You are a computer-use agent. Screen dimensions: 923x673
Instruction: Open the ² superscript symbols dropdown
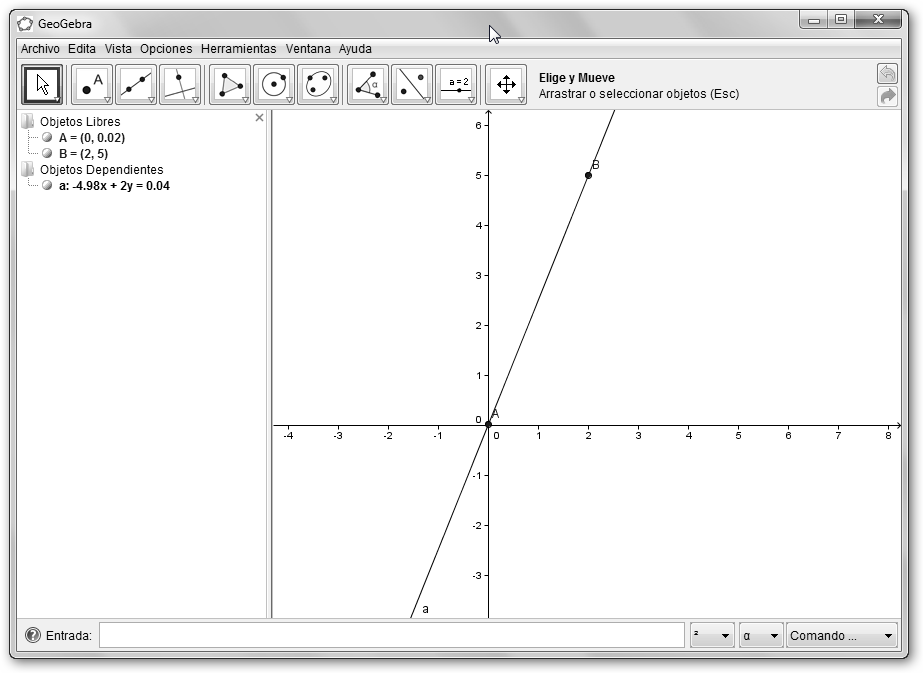(x=711, y=636)
